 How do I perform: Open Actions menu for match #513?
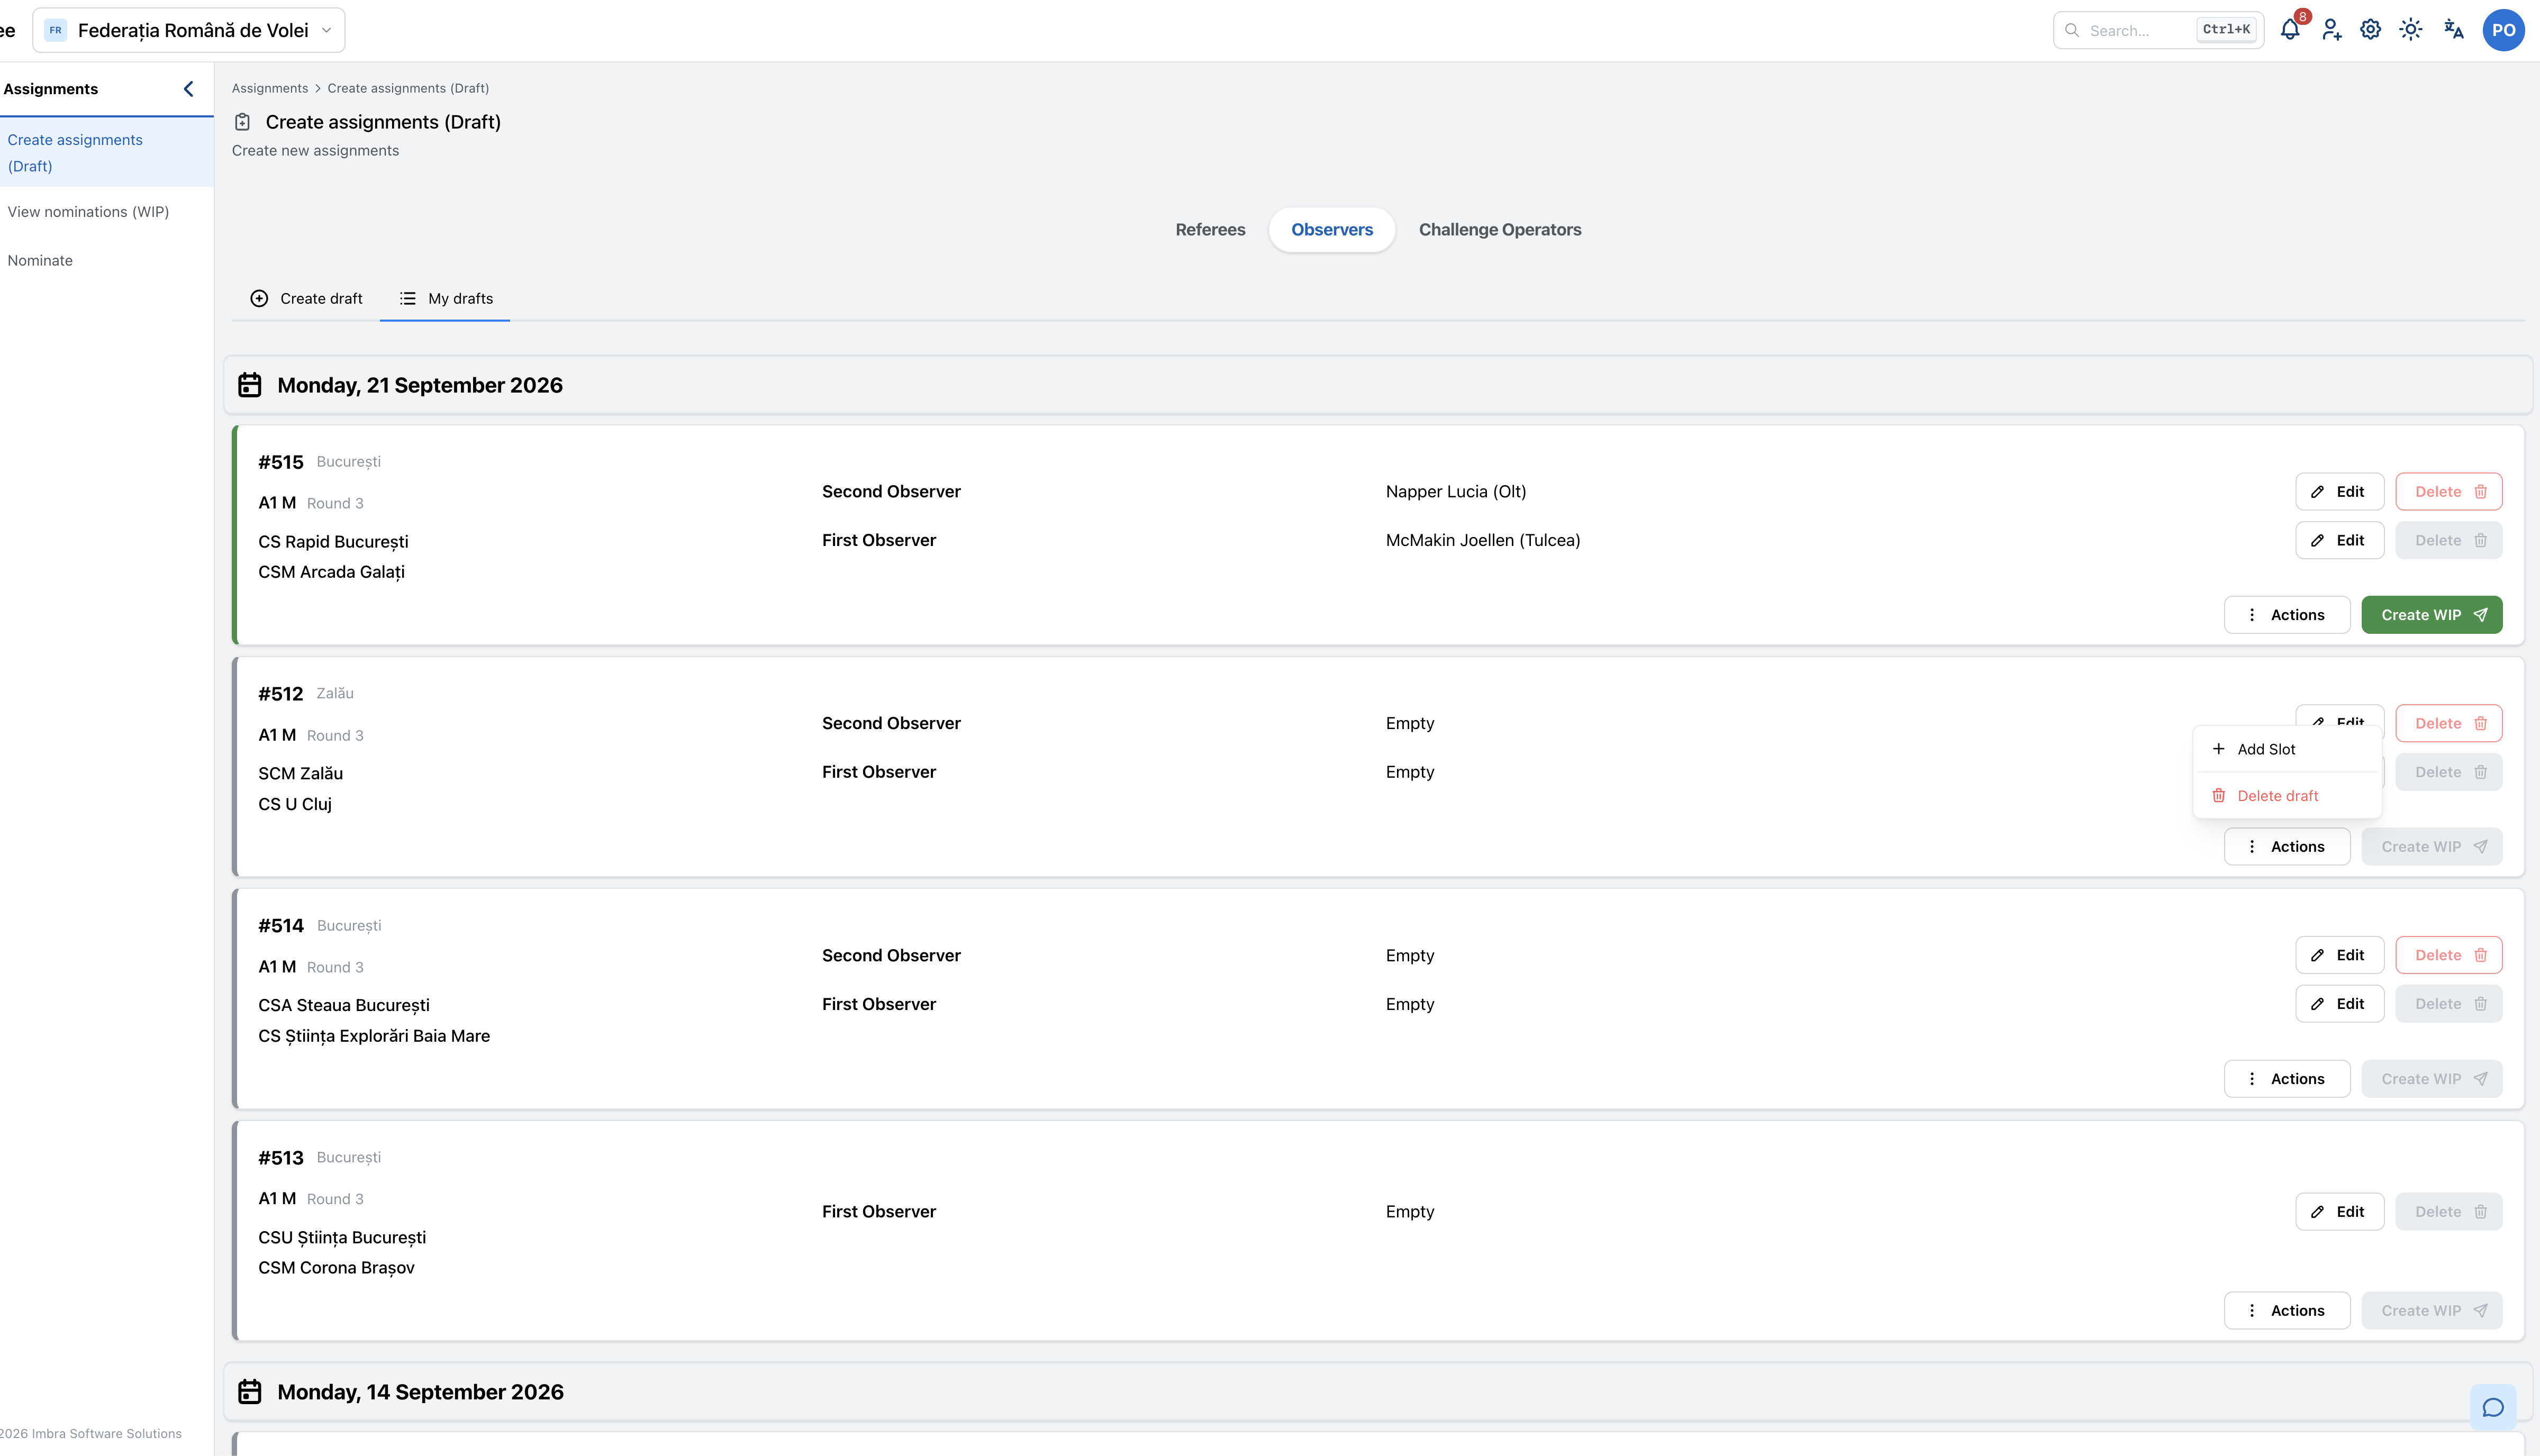pyautogui.click(x=2287, y=1311)
